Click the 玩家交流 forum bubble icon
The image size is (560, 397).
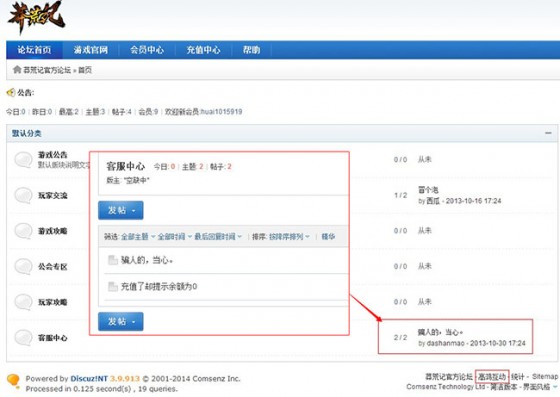(24, 195)
